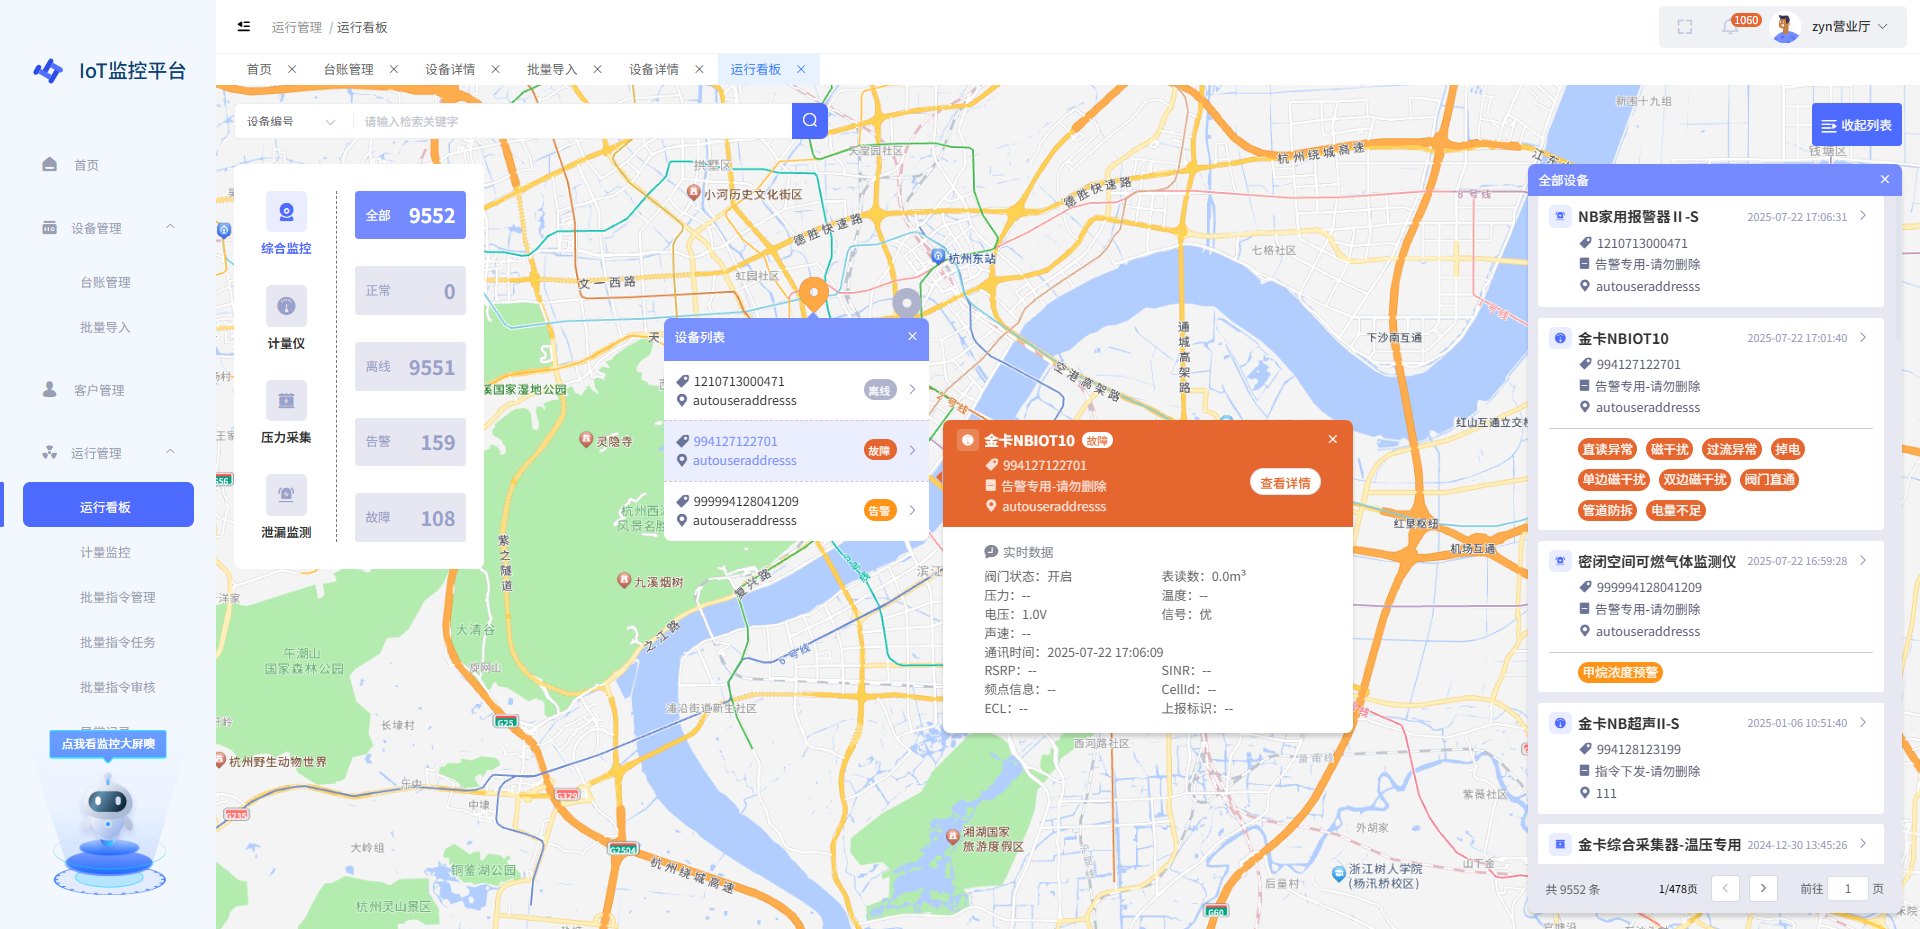Screen dimensions: 1920x929
Task: Click the 查看详情 button
Action: pyautogui.click(x=1285, y=483)
